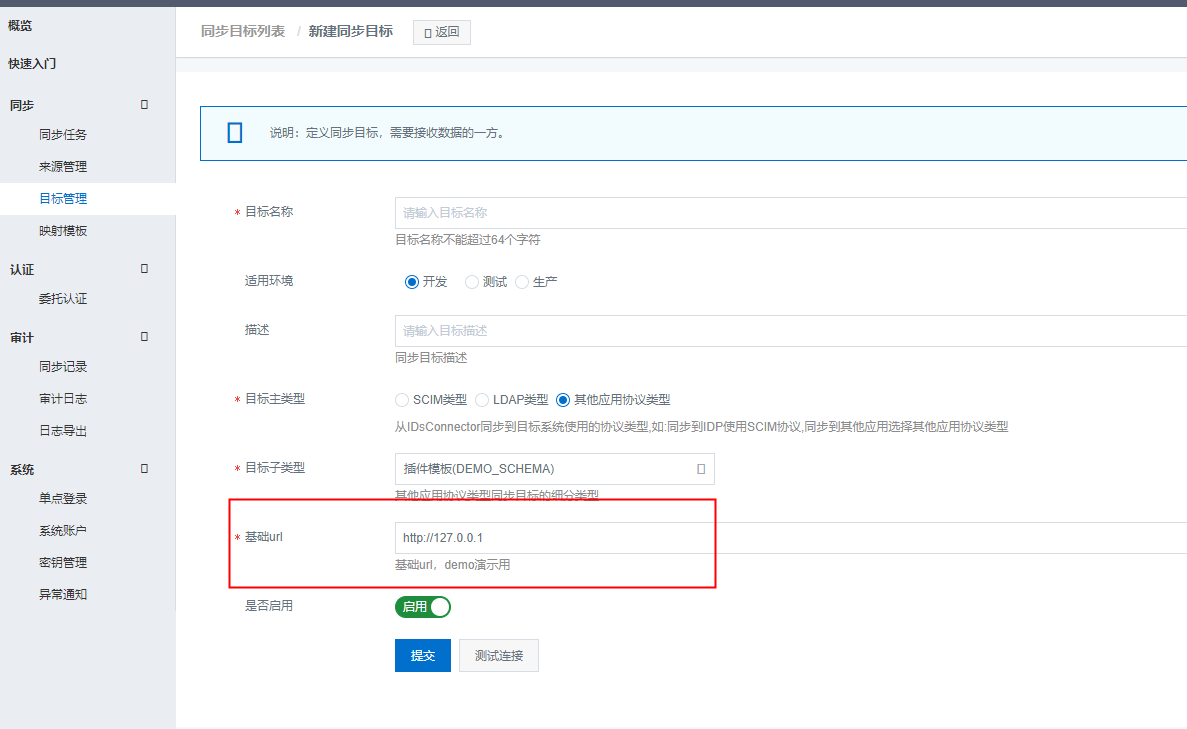Screen dimensions: 1187x729
Task: Open the 目标子类型 dropdown
Action: pos(554,469)
